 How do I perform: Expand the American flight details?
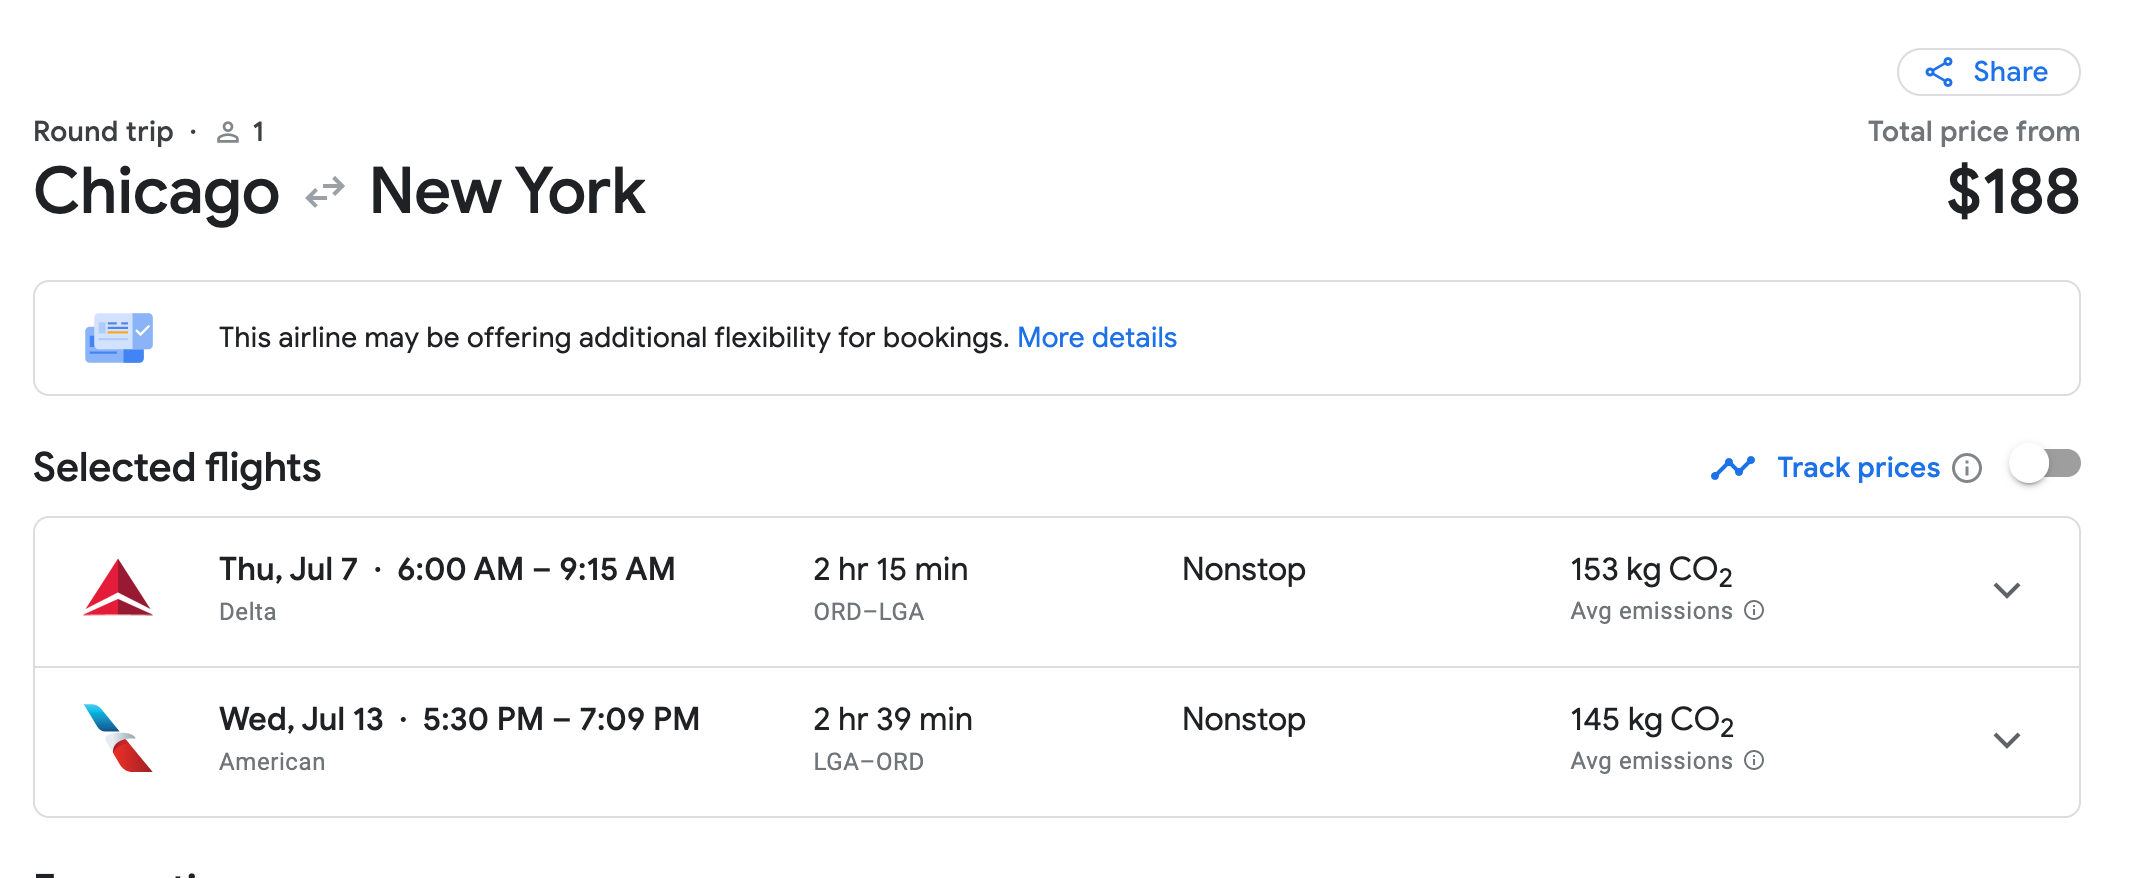2006,740
